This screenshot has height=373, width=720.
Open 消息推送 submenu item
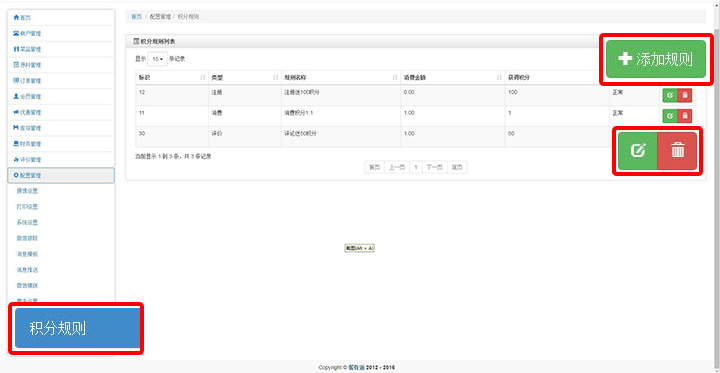(27, 270)
